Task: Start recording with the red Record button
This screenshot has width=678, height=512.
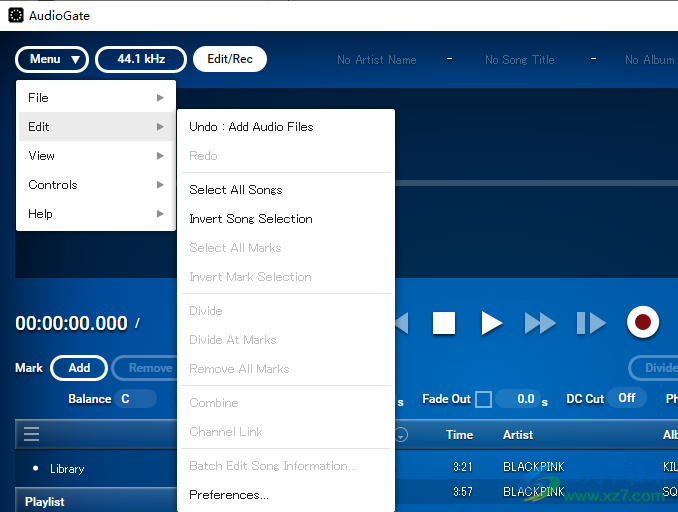Action: point(643,323)
